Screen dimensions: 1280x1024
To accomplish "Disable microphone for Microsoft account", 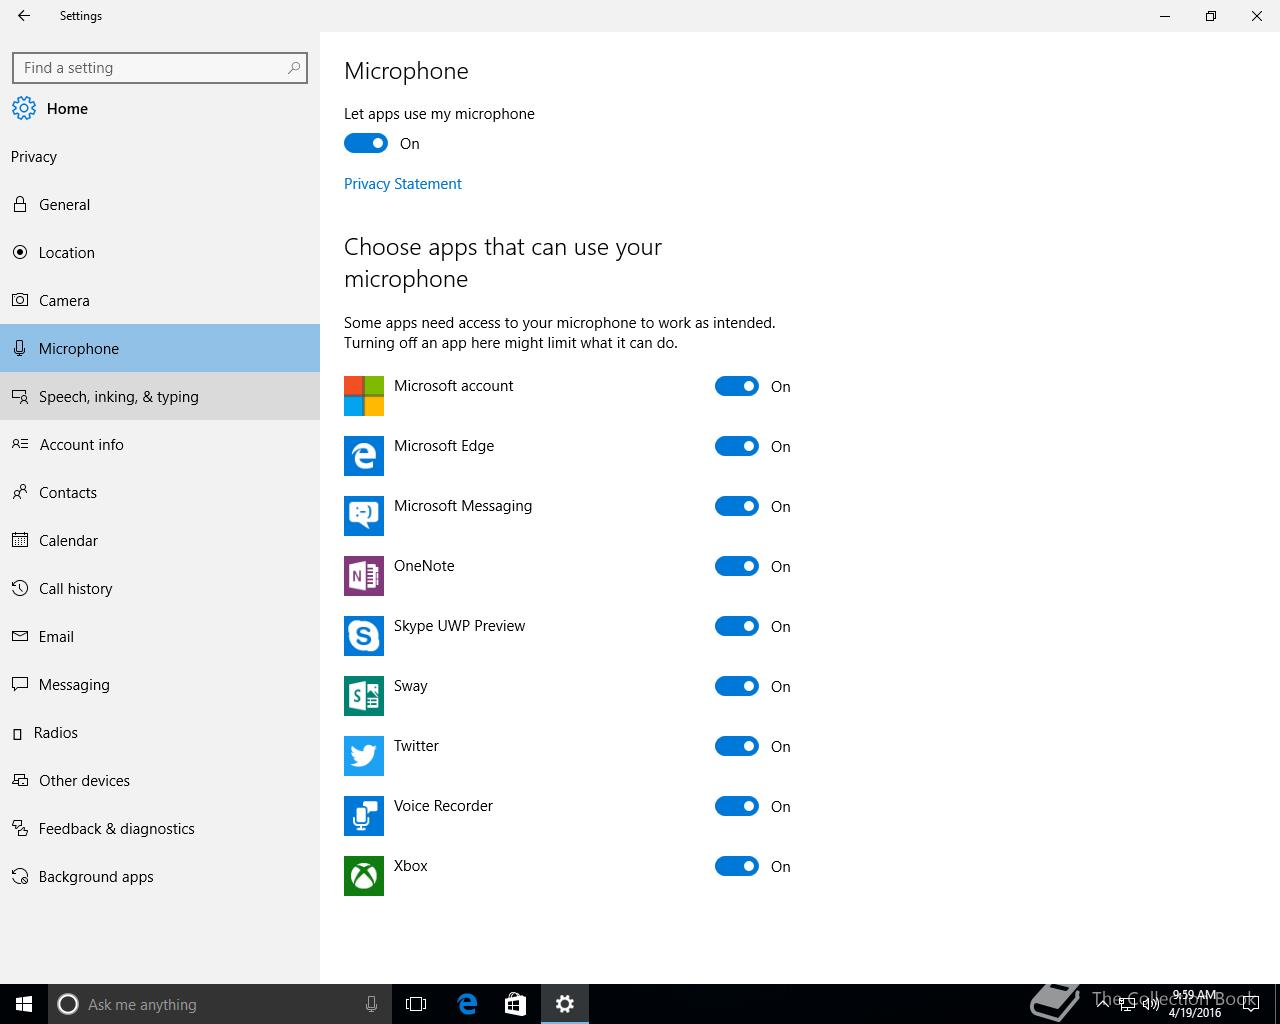I will [737, 386].
